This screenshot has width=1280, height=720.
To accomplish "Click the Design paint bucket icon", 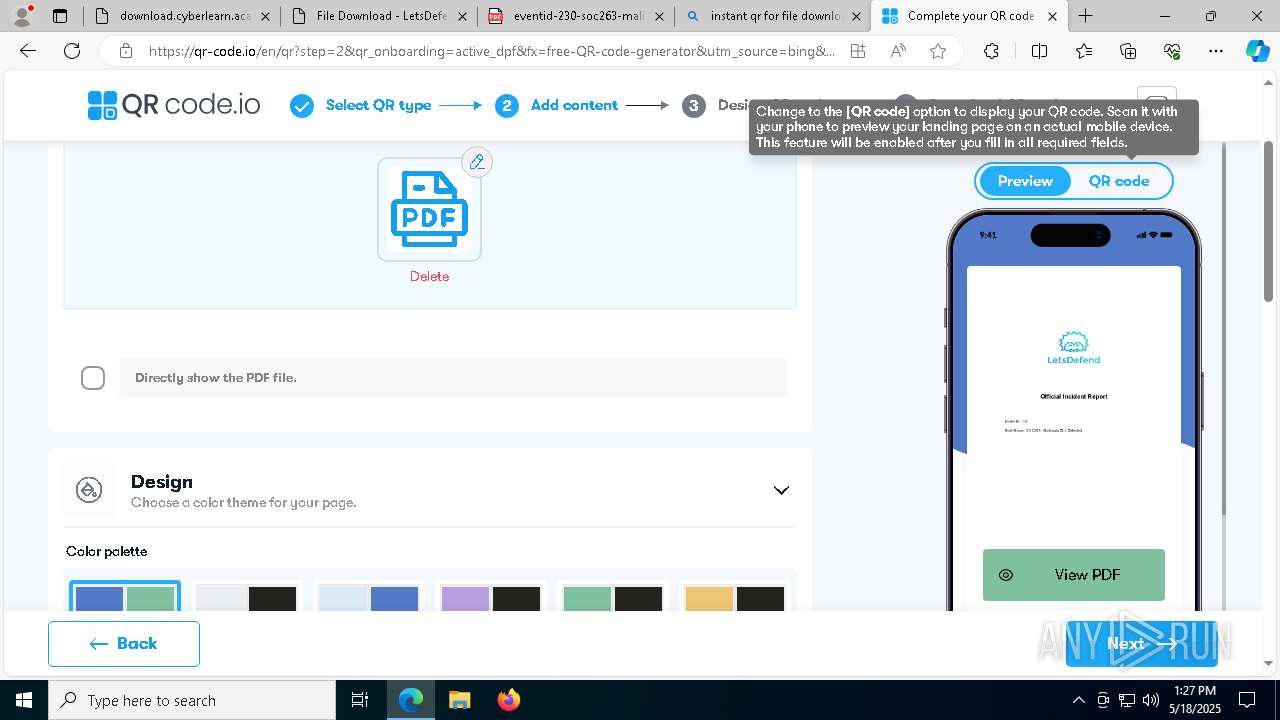I will [x=89, y=490].
